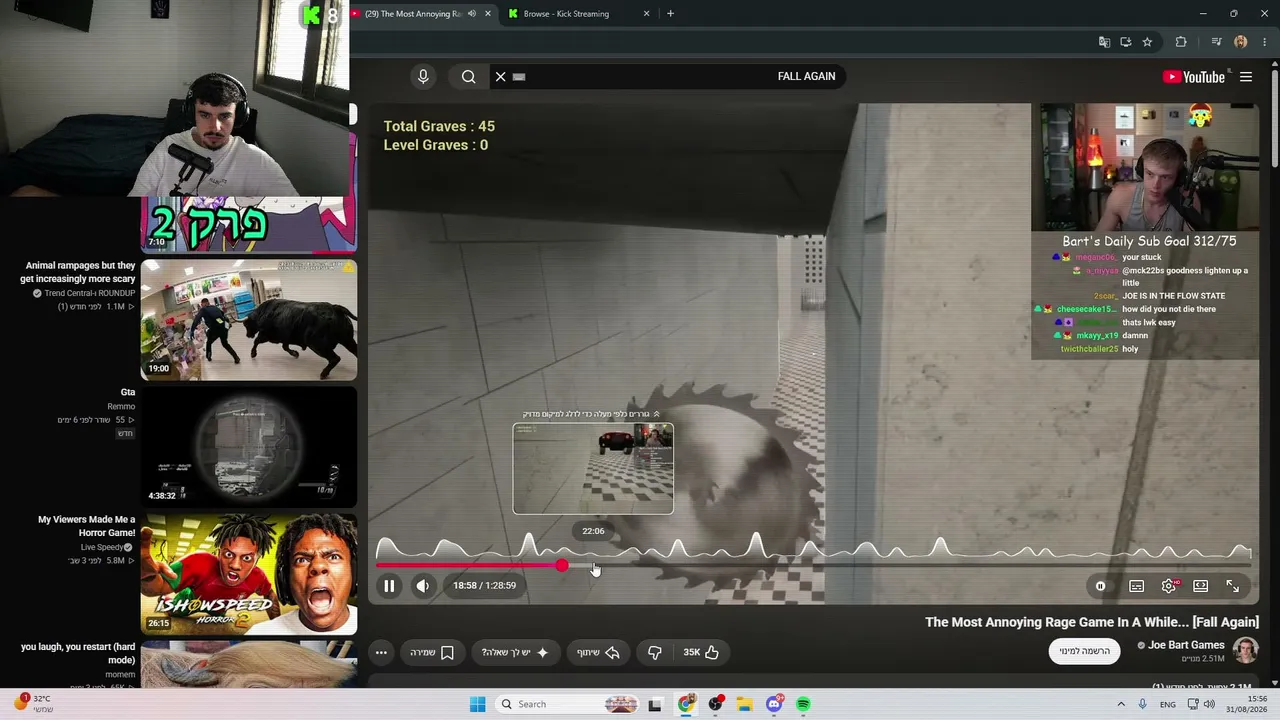Click the Joe Bart Games channel avatar
This screenshot has width=1280, height=720.
[1246, 650]
